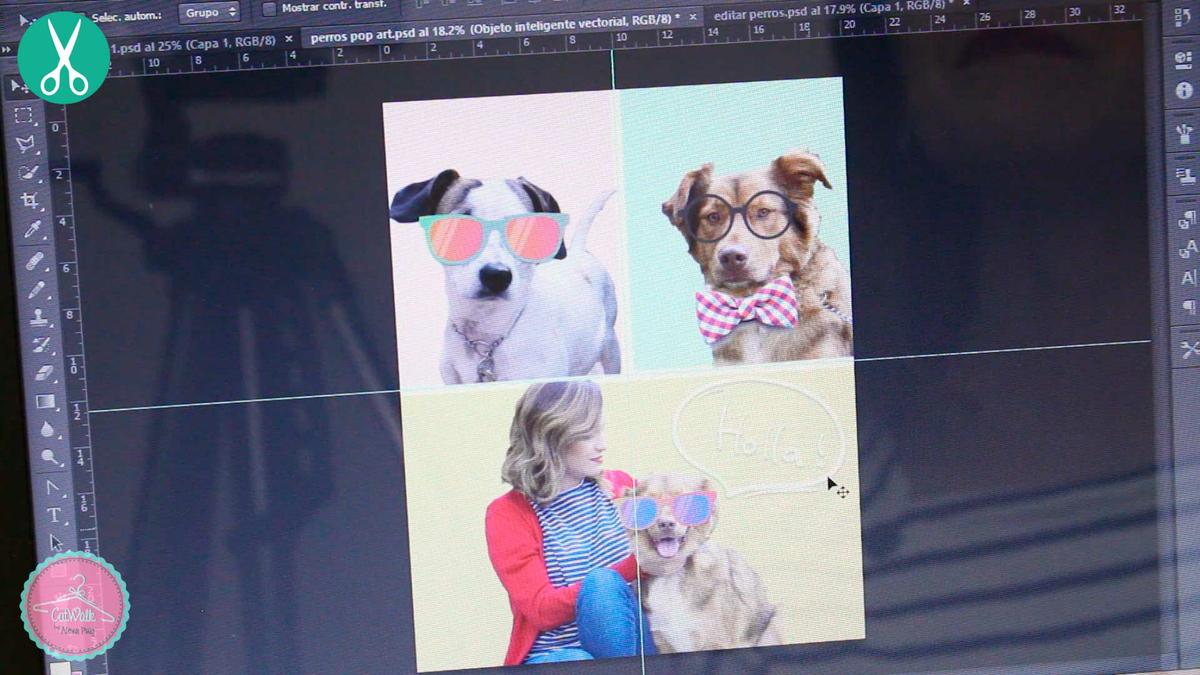Select the Eraser tool
Viewport: 1200px width, 675px height.
(x=43, y=373)
